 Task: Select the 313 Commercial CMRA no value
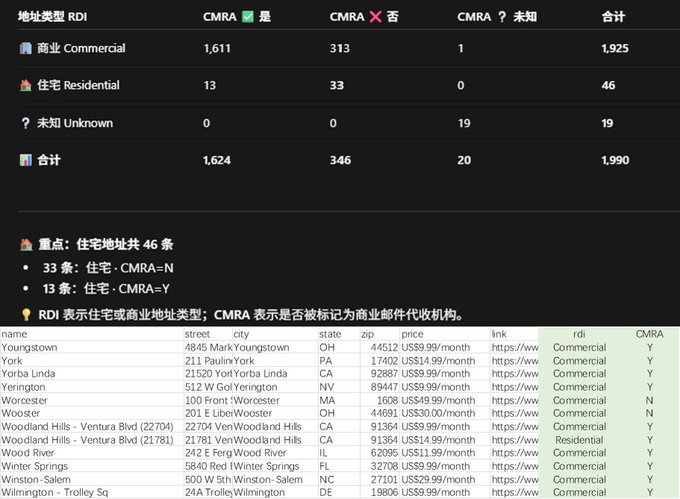point(340,48)
